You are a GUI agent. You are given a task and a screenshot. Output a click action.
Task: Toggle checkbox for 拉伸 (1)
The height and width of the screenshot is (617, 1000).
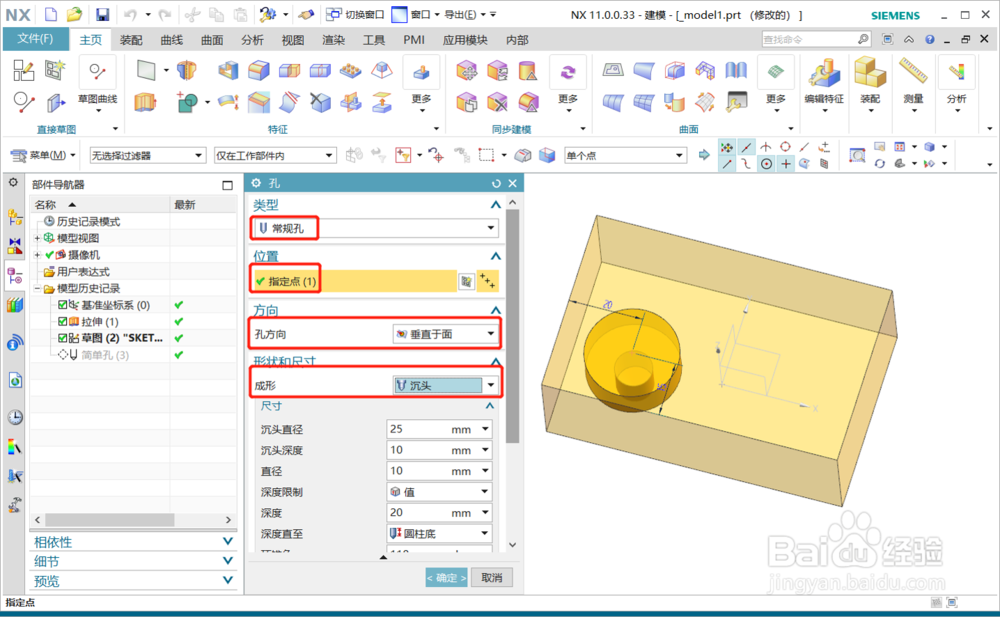click(x=62, y=322)
